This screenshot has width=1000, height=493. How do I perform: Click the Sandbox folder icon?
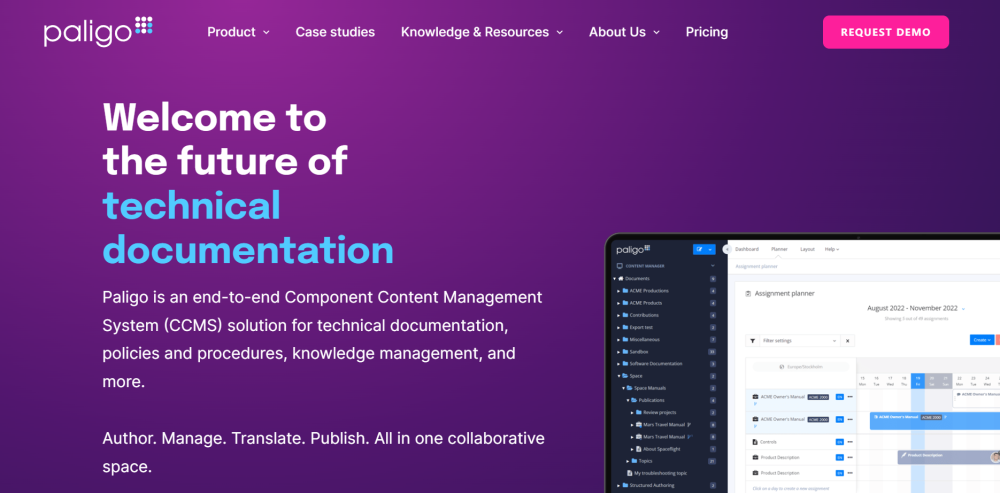625,351
